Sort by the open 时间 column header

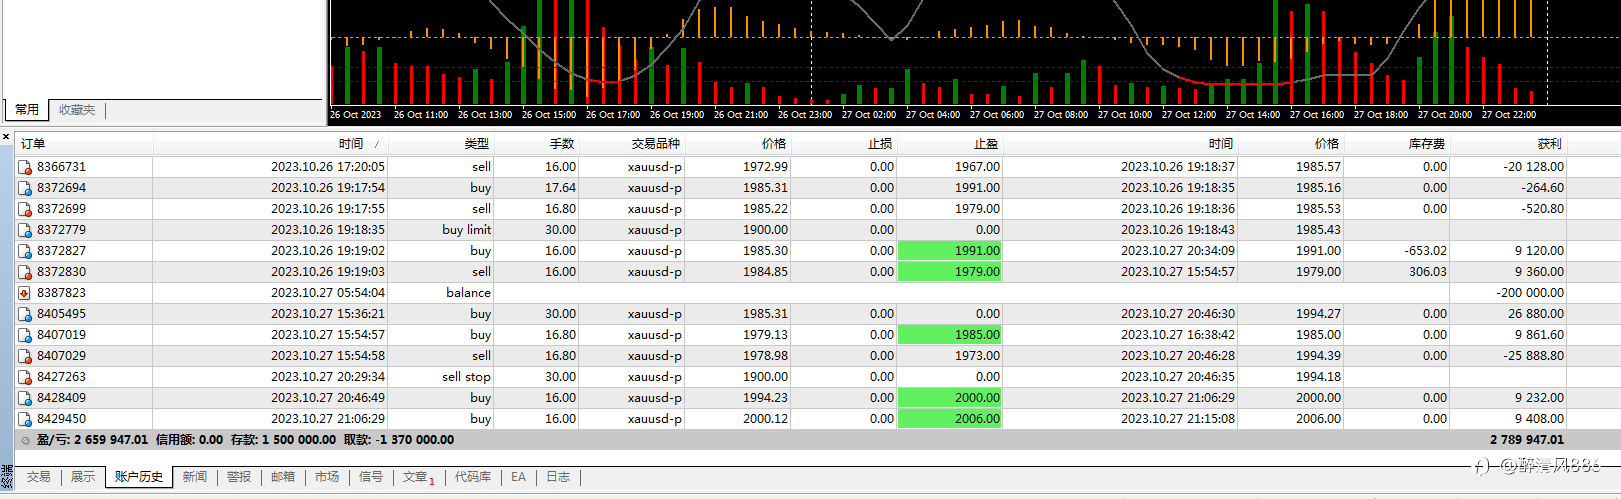[x=269, y=144]
